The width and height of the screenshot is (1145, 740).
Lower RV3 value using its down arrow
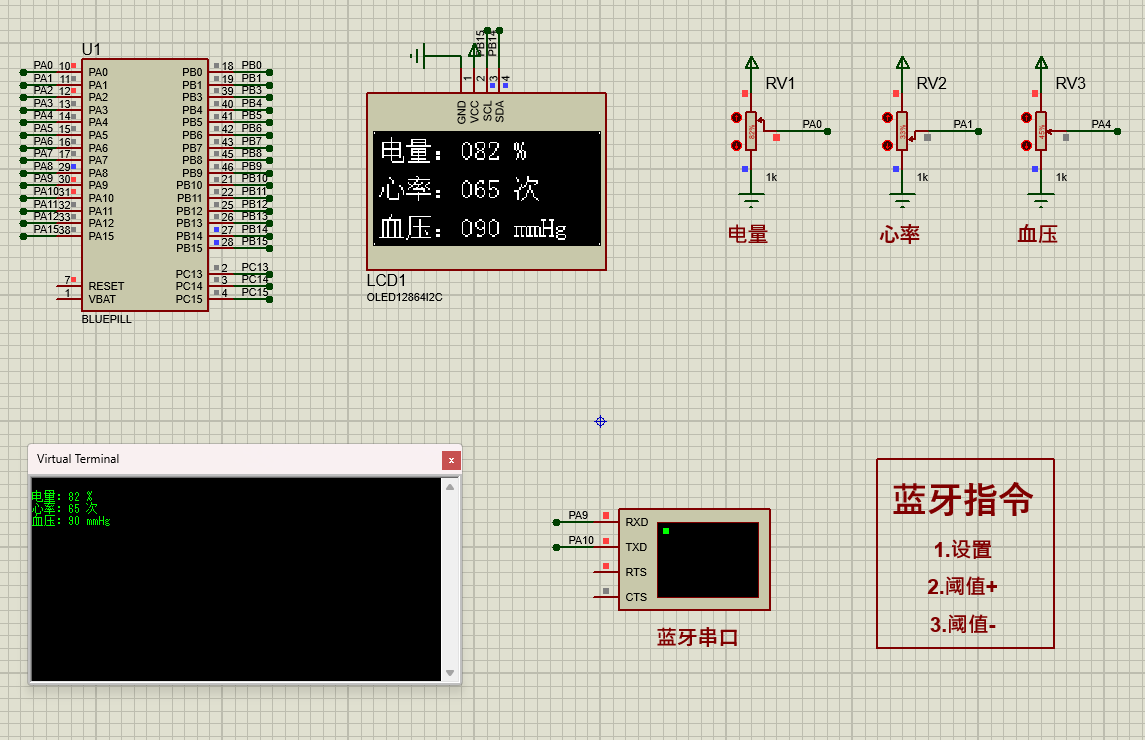(1026, 146)
